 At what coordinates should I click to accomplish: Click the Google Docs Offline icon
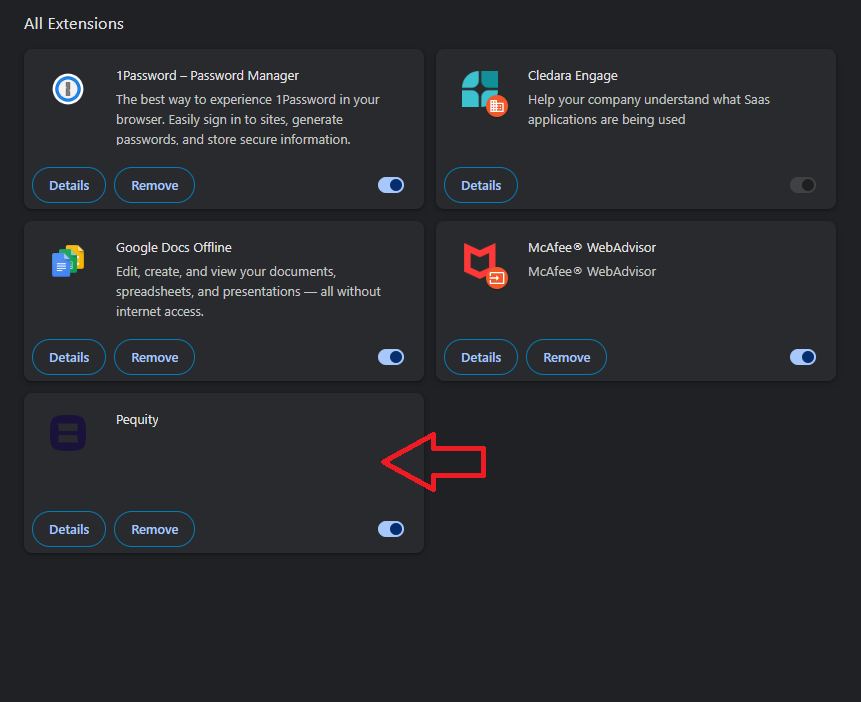click(x=68, y=261)
